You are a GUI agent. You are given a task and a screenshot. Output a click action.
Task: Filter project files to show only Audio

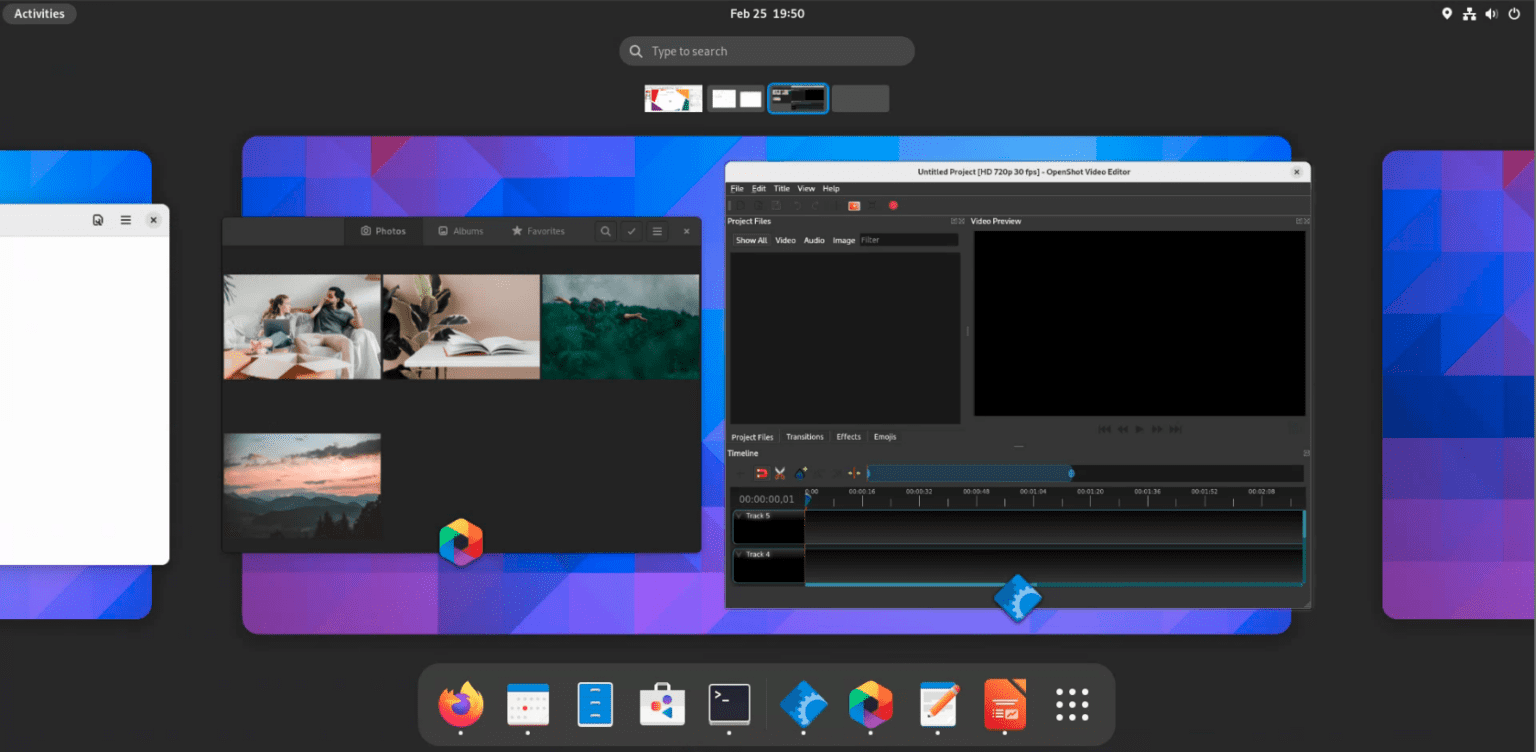pos(814,240)
